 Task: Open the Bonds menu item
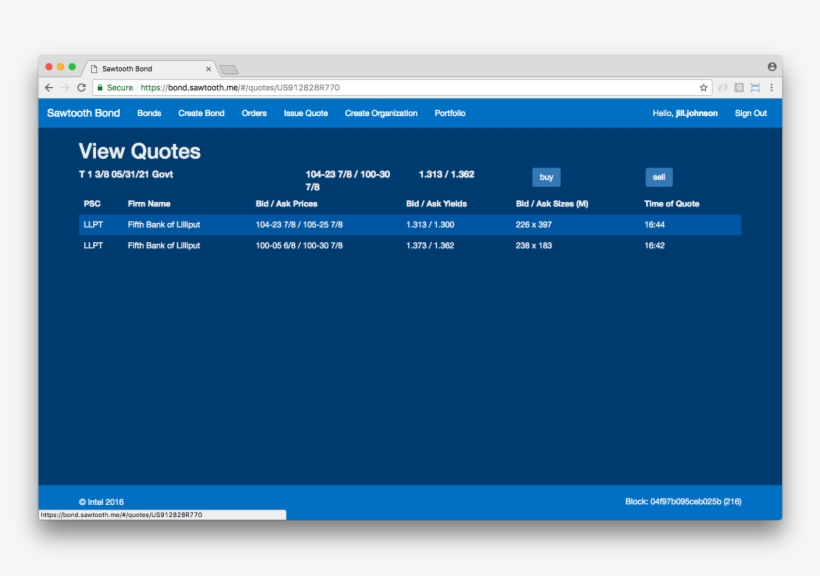[149, 113]
